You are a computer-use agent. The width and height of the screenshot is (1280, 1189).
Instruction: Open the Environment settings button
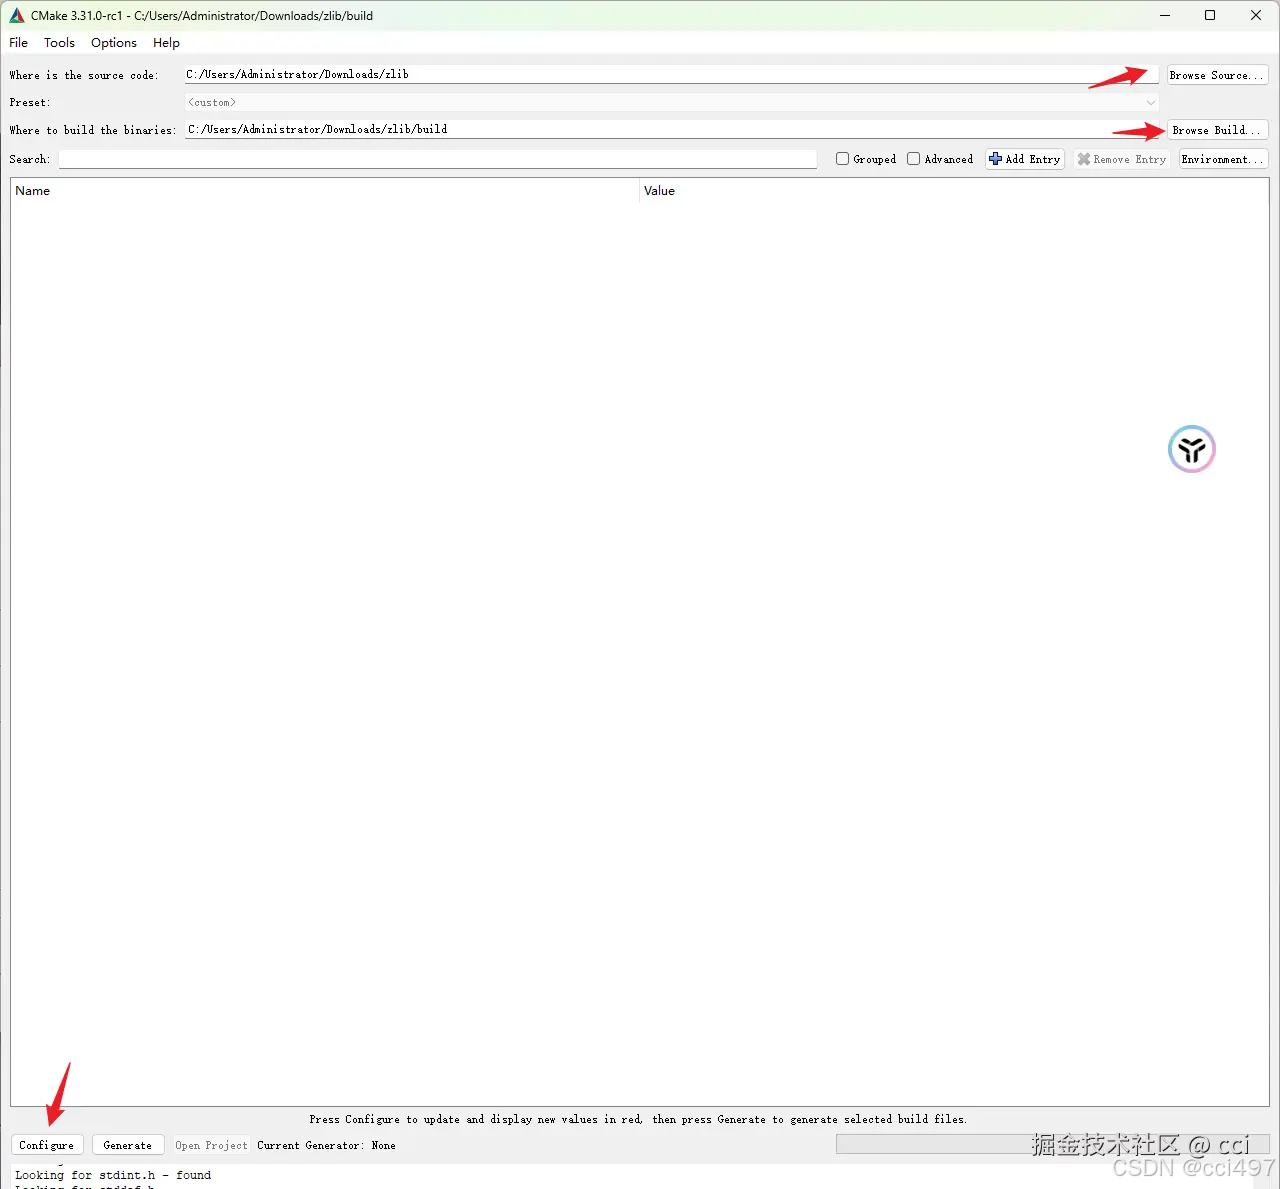(1223, 159)
